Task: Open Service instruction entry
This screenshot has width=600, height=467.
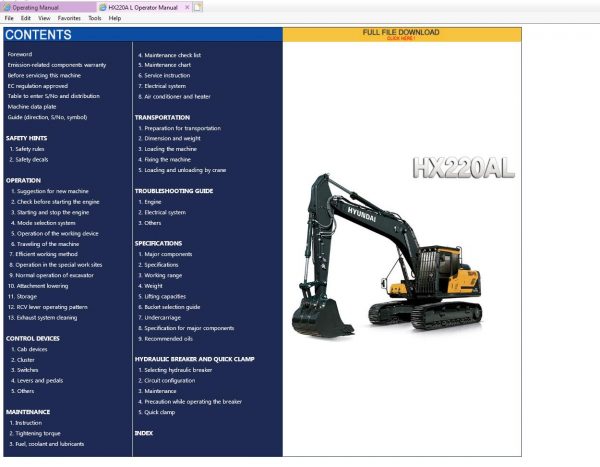Action: 164,75
